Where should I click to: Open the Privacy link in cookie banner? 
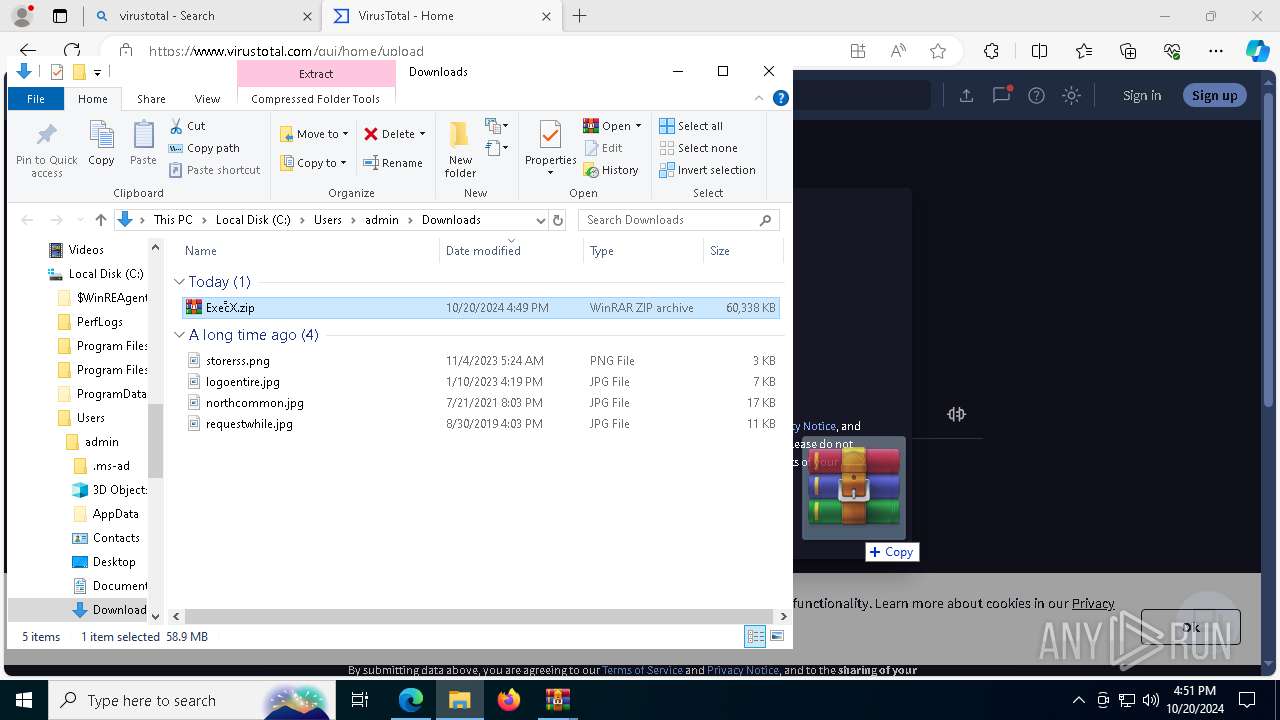[x=1093, y=603]
